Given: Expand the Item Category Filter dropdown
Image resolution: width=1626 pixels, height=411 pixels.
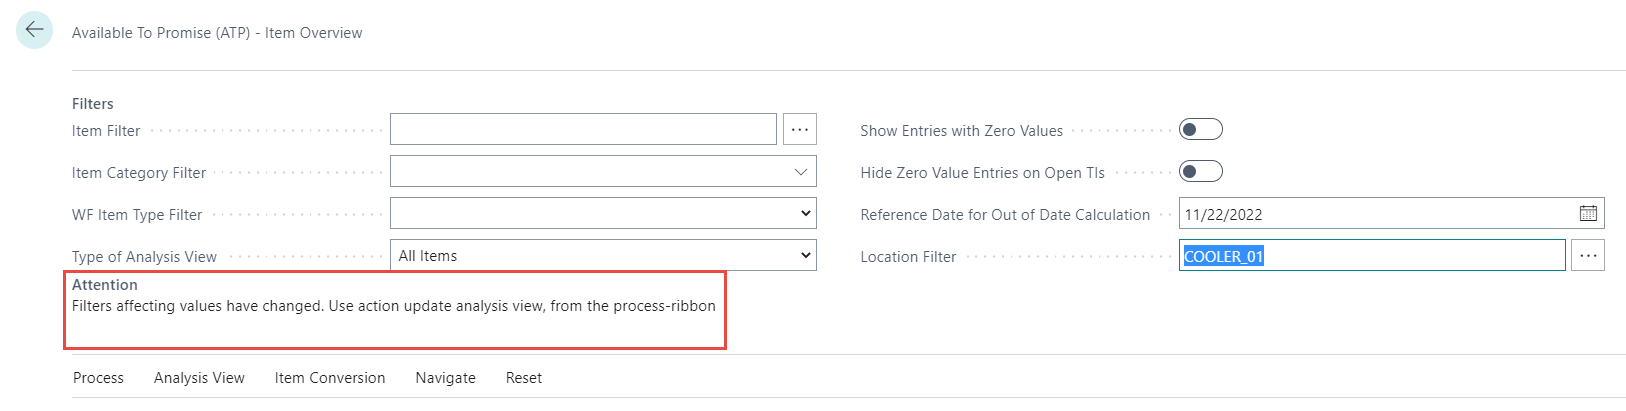Looking at the screenshot, I should pyautogui.click(x=800, y=171).
